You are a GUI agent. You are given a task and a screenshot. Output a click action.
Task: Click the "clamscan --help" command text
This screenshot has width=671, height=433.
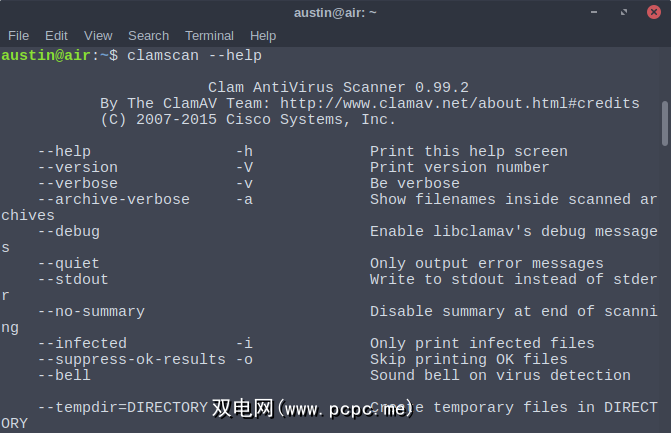(x=194, y=55)
